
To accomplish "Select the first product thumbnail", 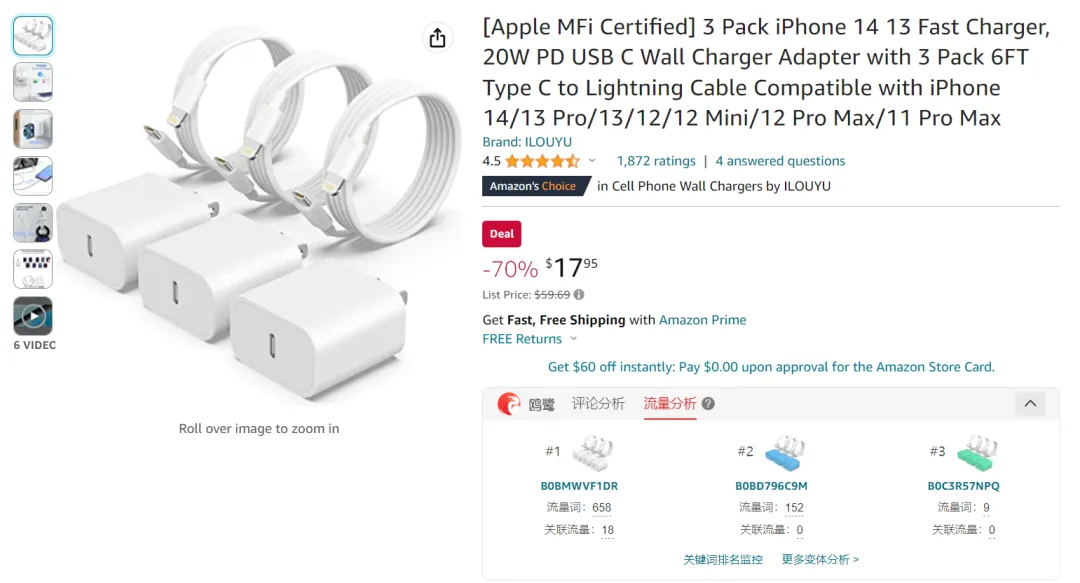I will coord(32,35).
